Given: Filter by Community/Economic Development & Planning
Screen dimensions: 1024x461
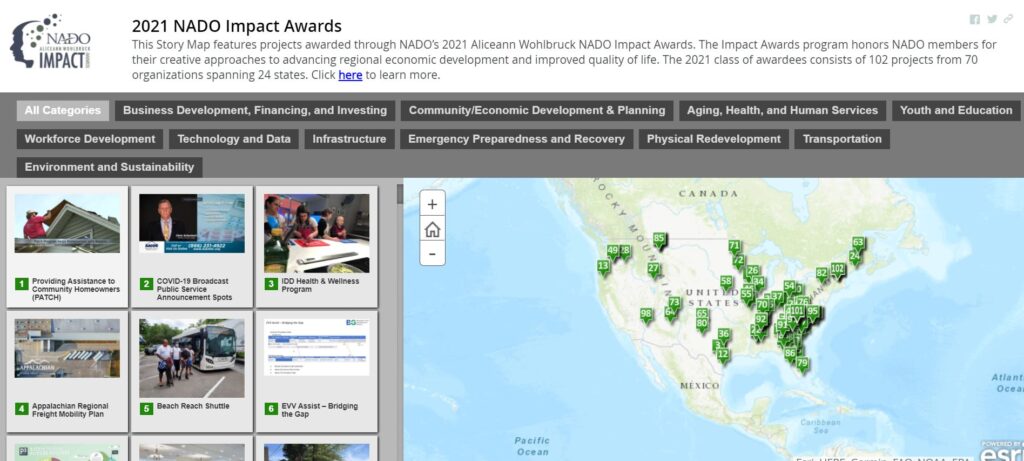Looking at the screenshot, I should coord(537,110).
